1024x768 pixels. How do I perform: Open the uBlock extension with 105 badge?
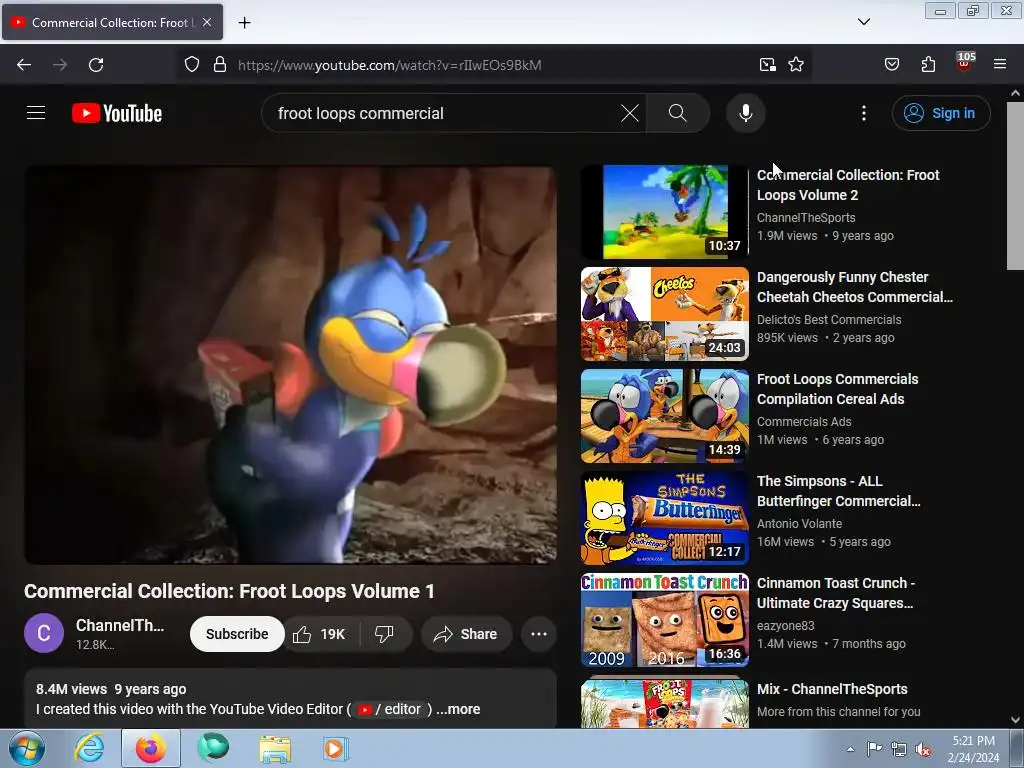coord(965,63)
